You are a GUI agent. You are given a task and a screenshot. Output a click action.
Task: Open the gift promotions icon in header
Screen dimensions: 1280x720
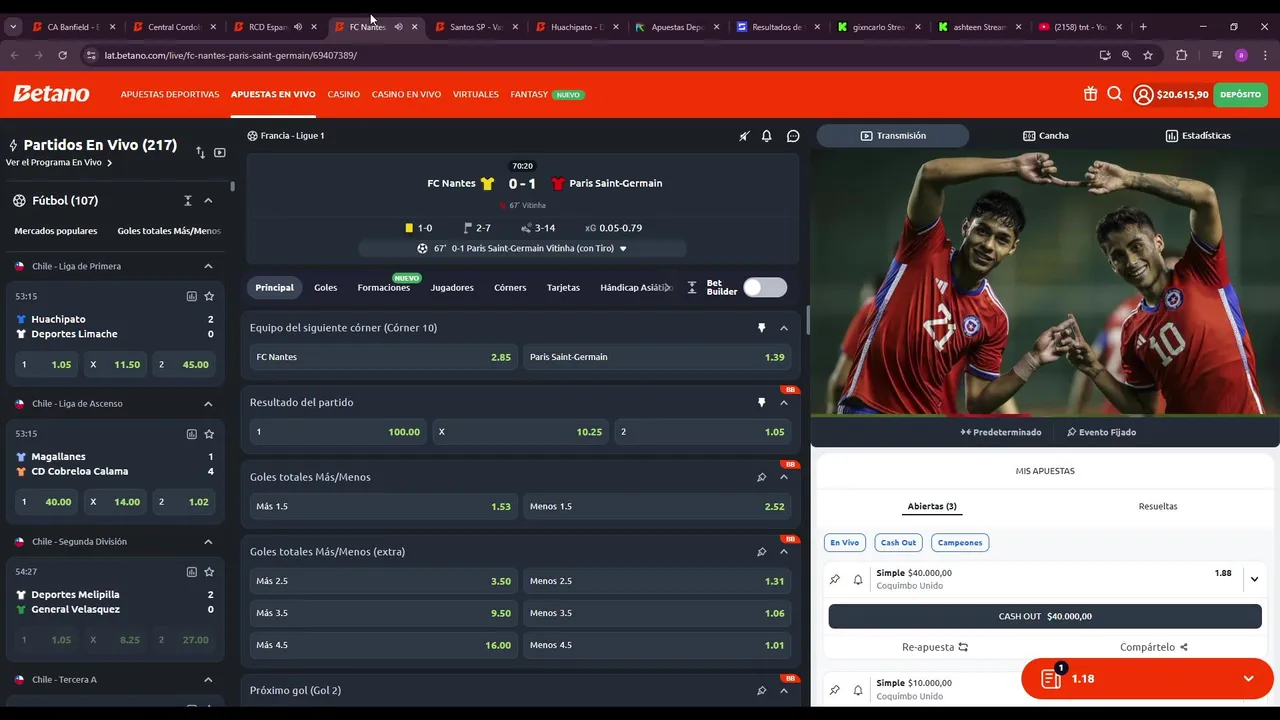(x=1090, y=94)
